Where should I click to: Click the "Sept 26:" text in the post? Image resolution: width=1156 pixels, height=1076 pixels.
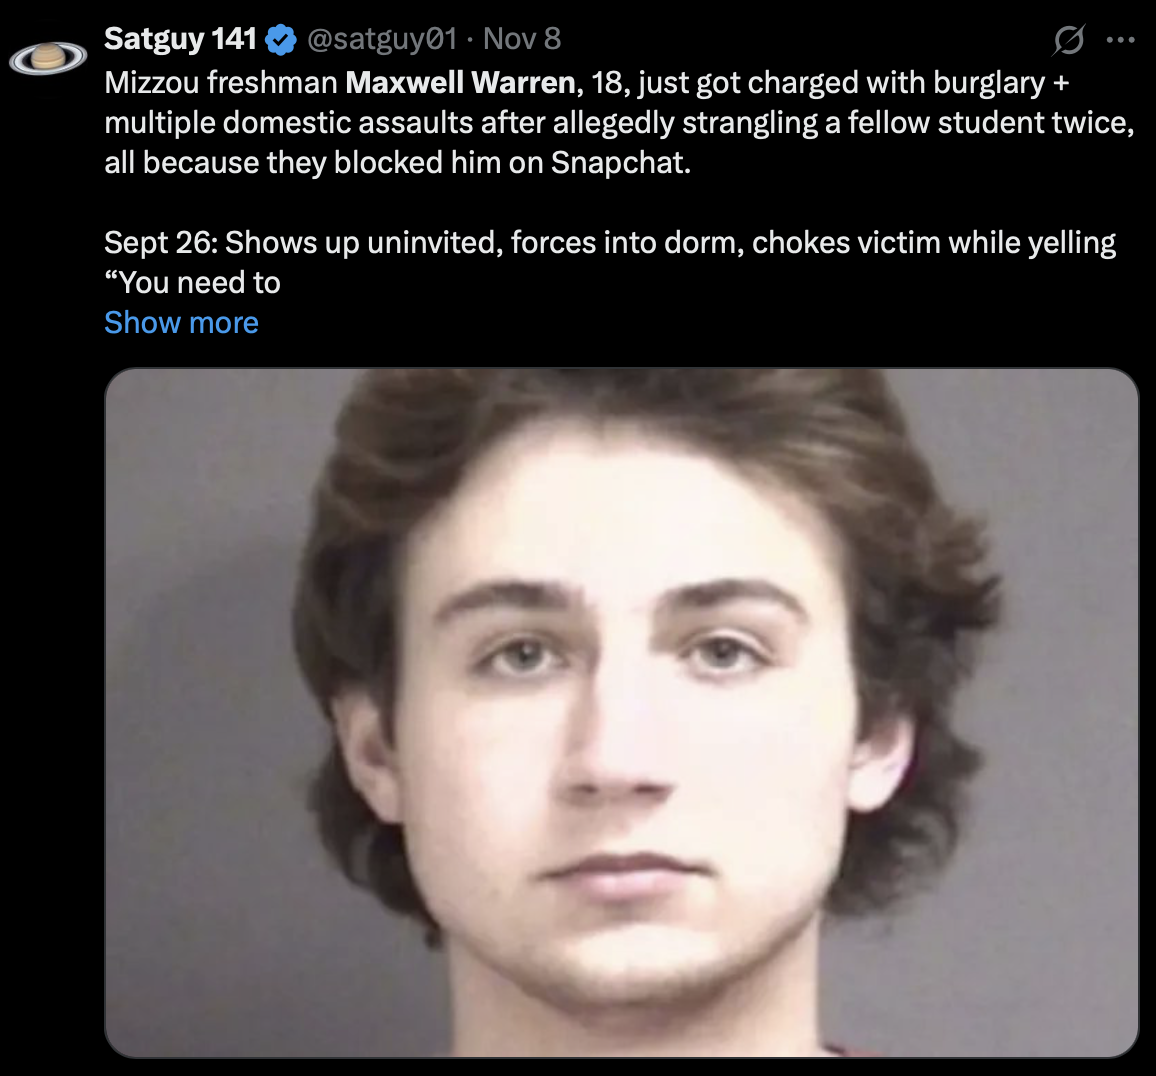coord(161,243)
